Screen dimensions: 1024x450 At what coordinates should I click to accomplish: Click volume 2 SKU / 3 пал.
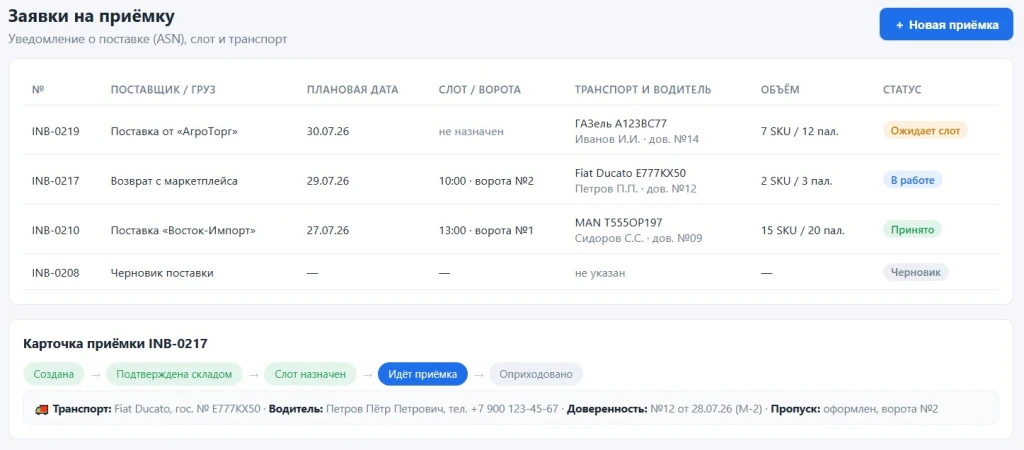(x=797, y=181)
